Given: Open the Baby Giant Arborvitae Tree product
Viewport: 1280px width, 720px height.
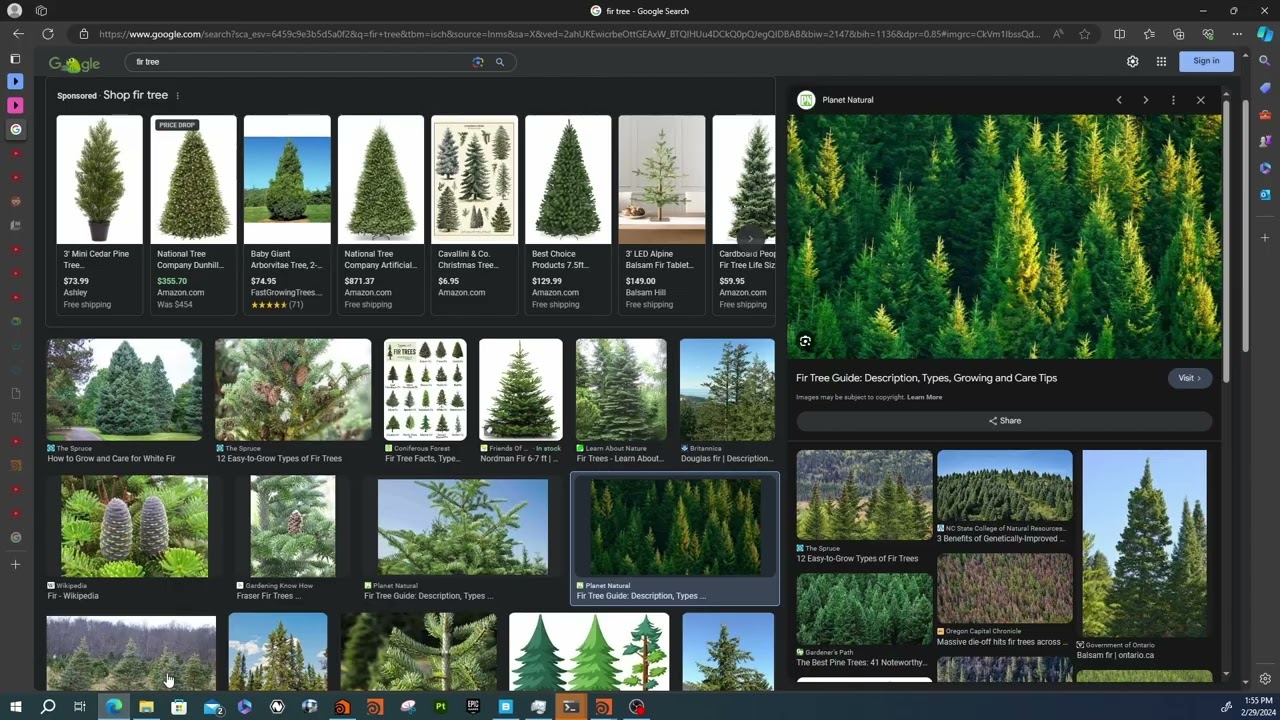Looking at the screenshot, I should tap(287, 214).
